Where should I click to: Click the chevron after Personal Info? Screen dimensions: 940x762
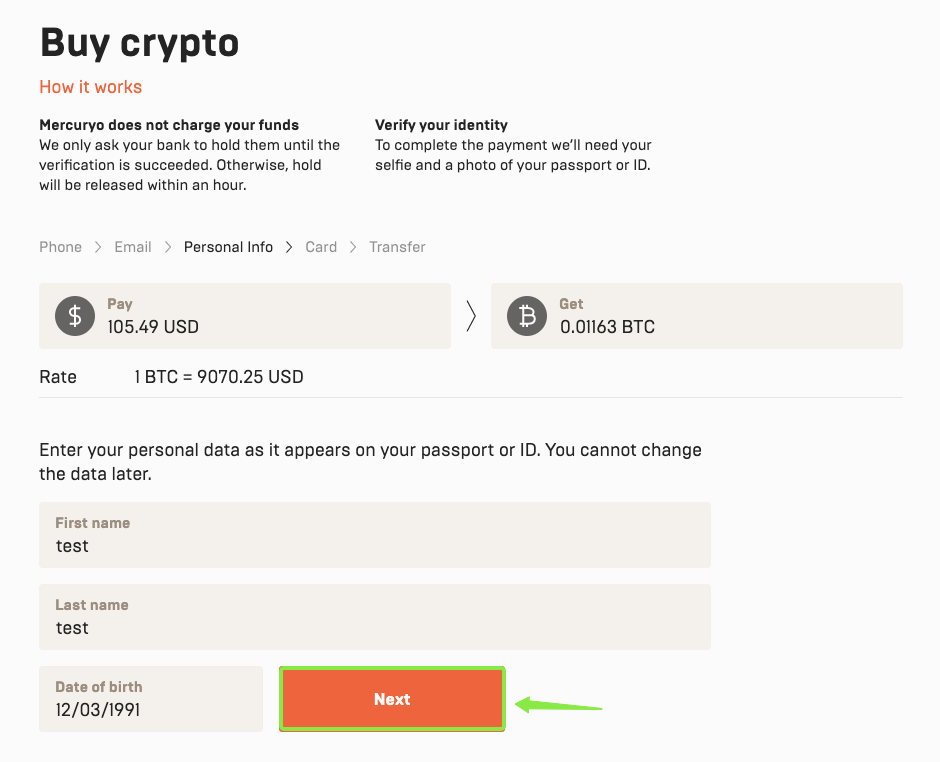287,246
